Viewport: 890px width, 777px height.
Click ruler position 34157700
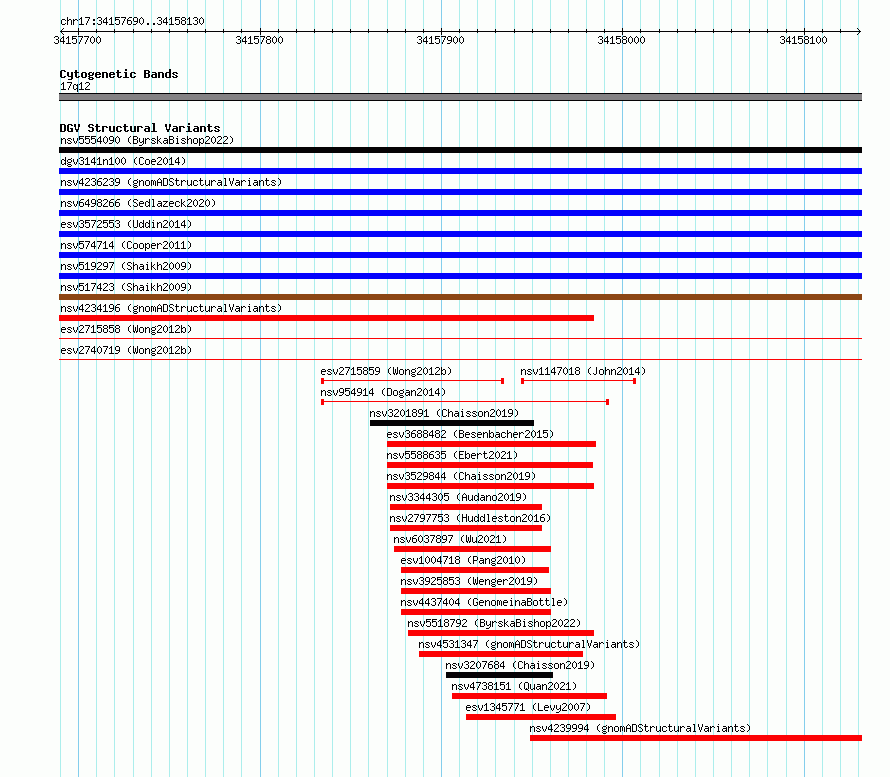click(x=78, y=40)
